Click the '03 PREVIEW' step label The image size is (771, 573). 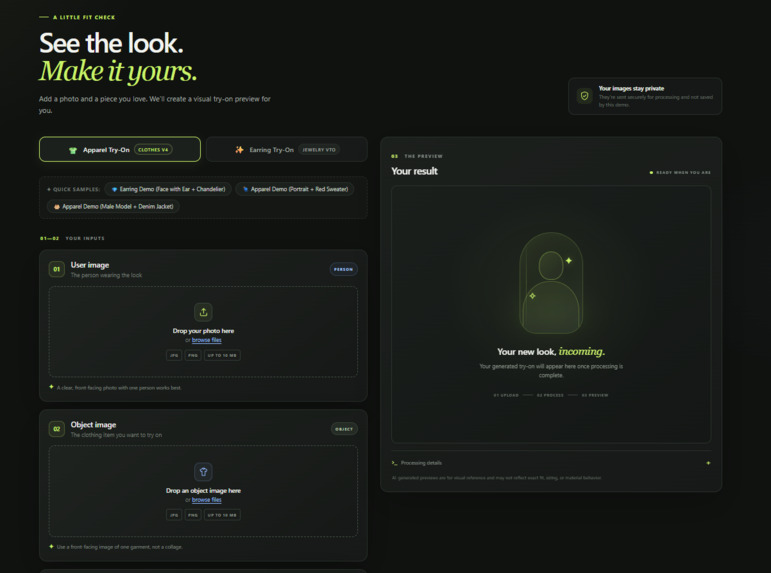pyautogui.click(x=594, y=395)
